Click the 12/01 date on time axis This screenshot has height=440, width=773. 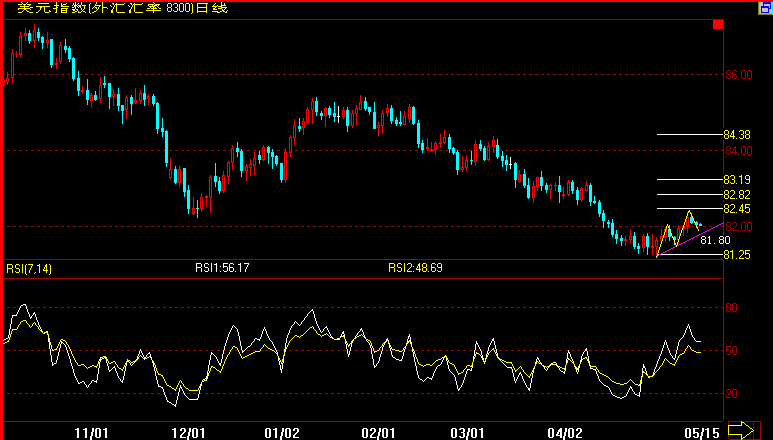188,433
